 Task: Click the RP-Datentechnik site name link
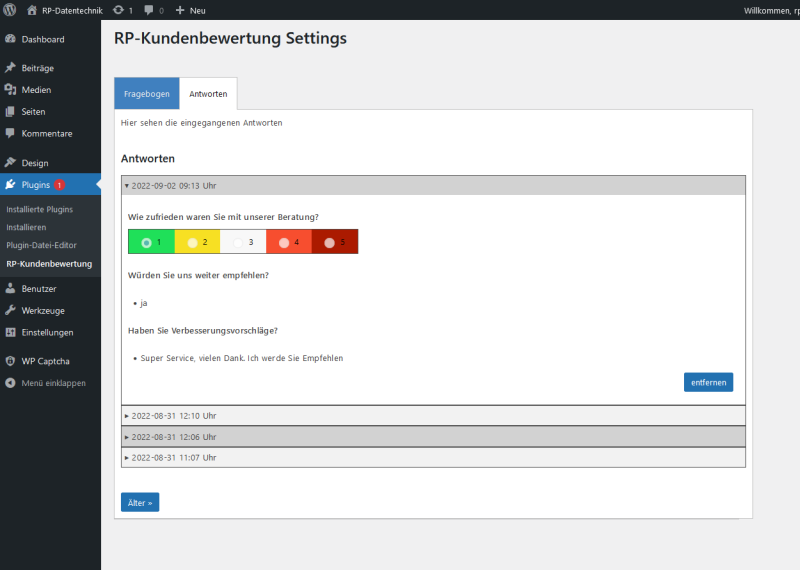72,10
